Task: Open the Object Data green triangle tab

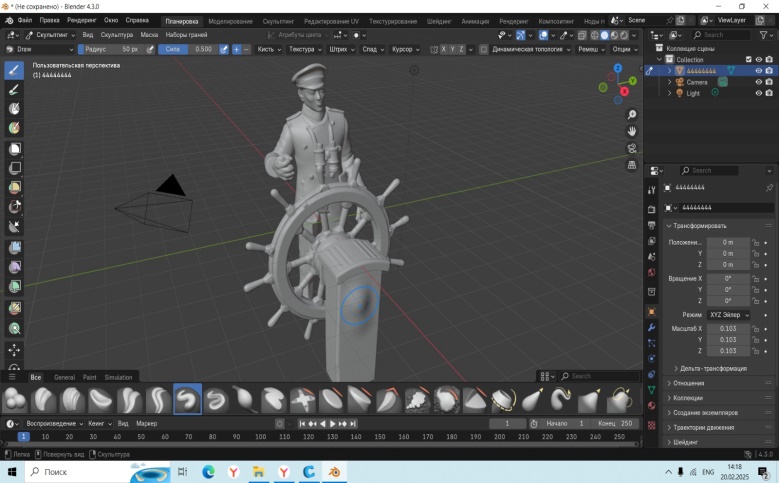Action: [x=651, y=390]
